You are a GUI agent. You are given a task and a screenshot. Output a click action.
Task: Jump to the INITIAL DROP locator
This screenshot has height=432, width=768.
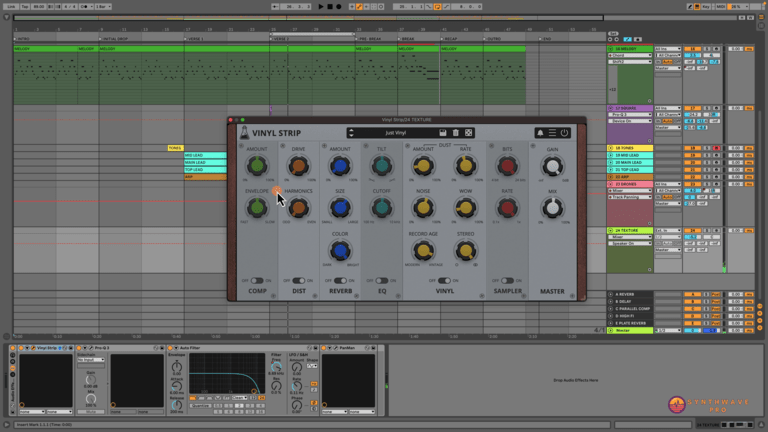(x=114, y=39)
